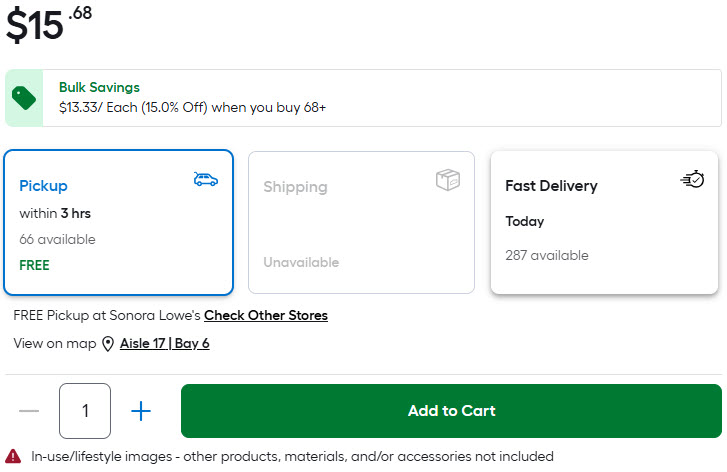727x472 pixels.
Task: Click the 66 available pickup text
Action: click(x=58, y=240)
